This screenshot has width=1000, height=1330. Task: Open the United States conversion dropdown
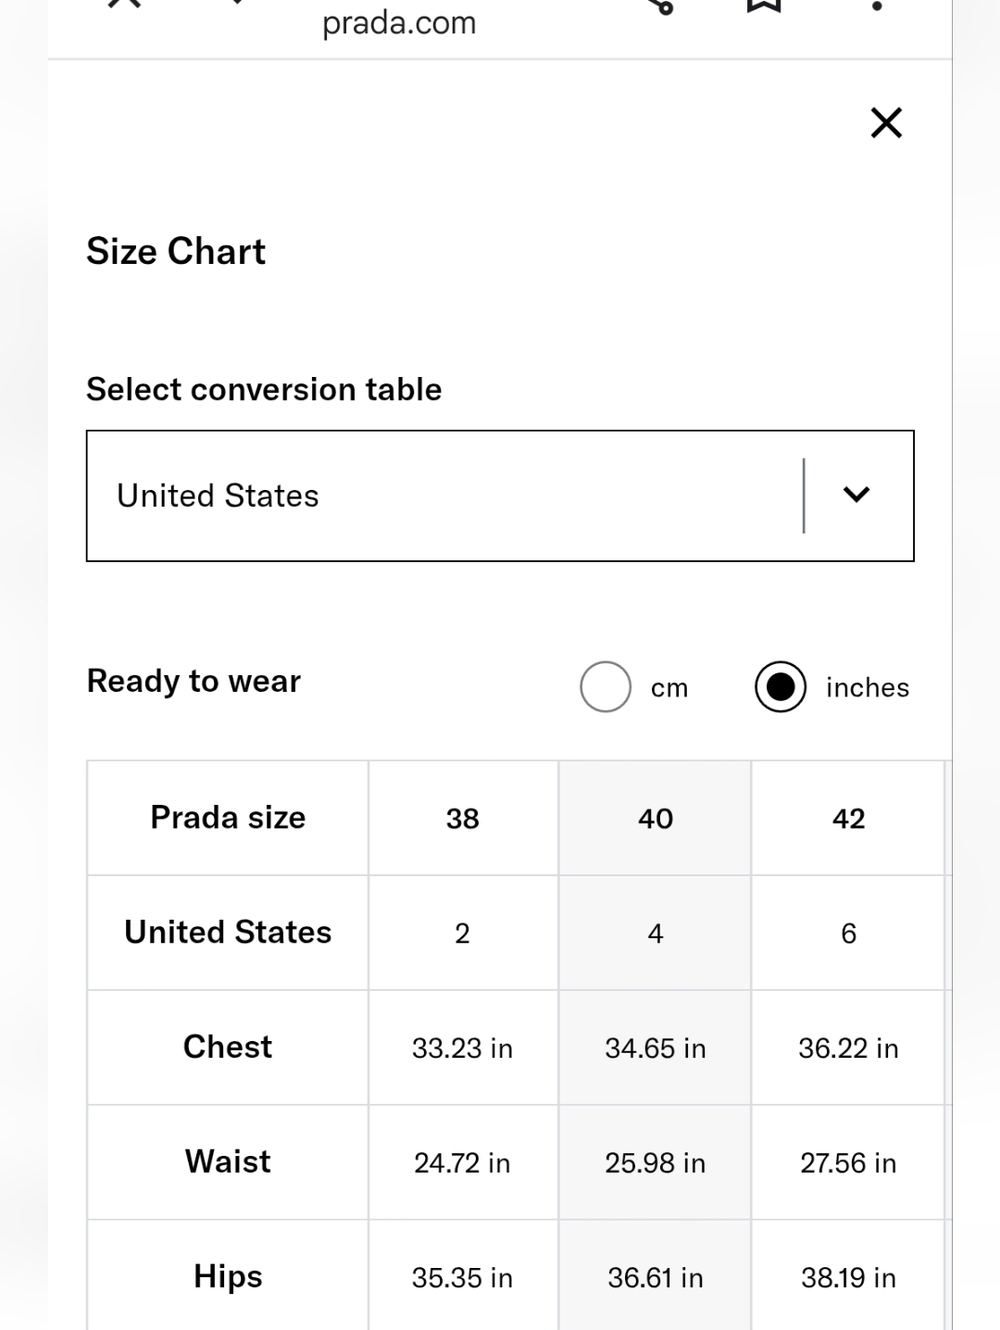(x=500, y=496)
